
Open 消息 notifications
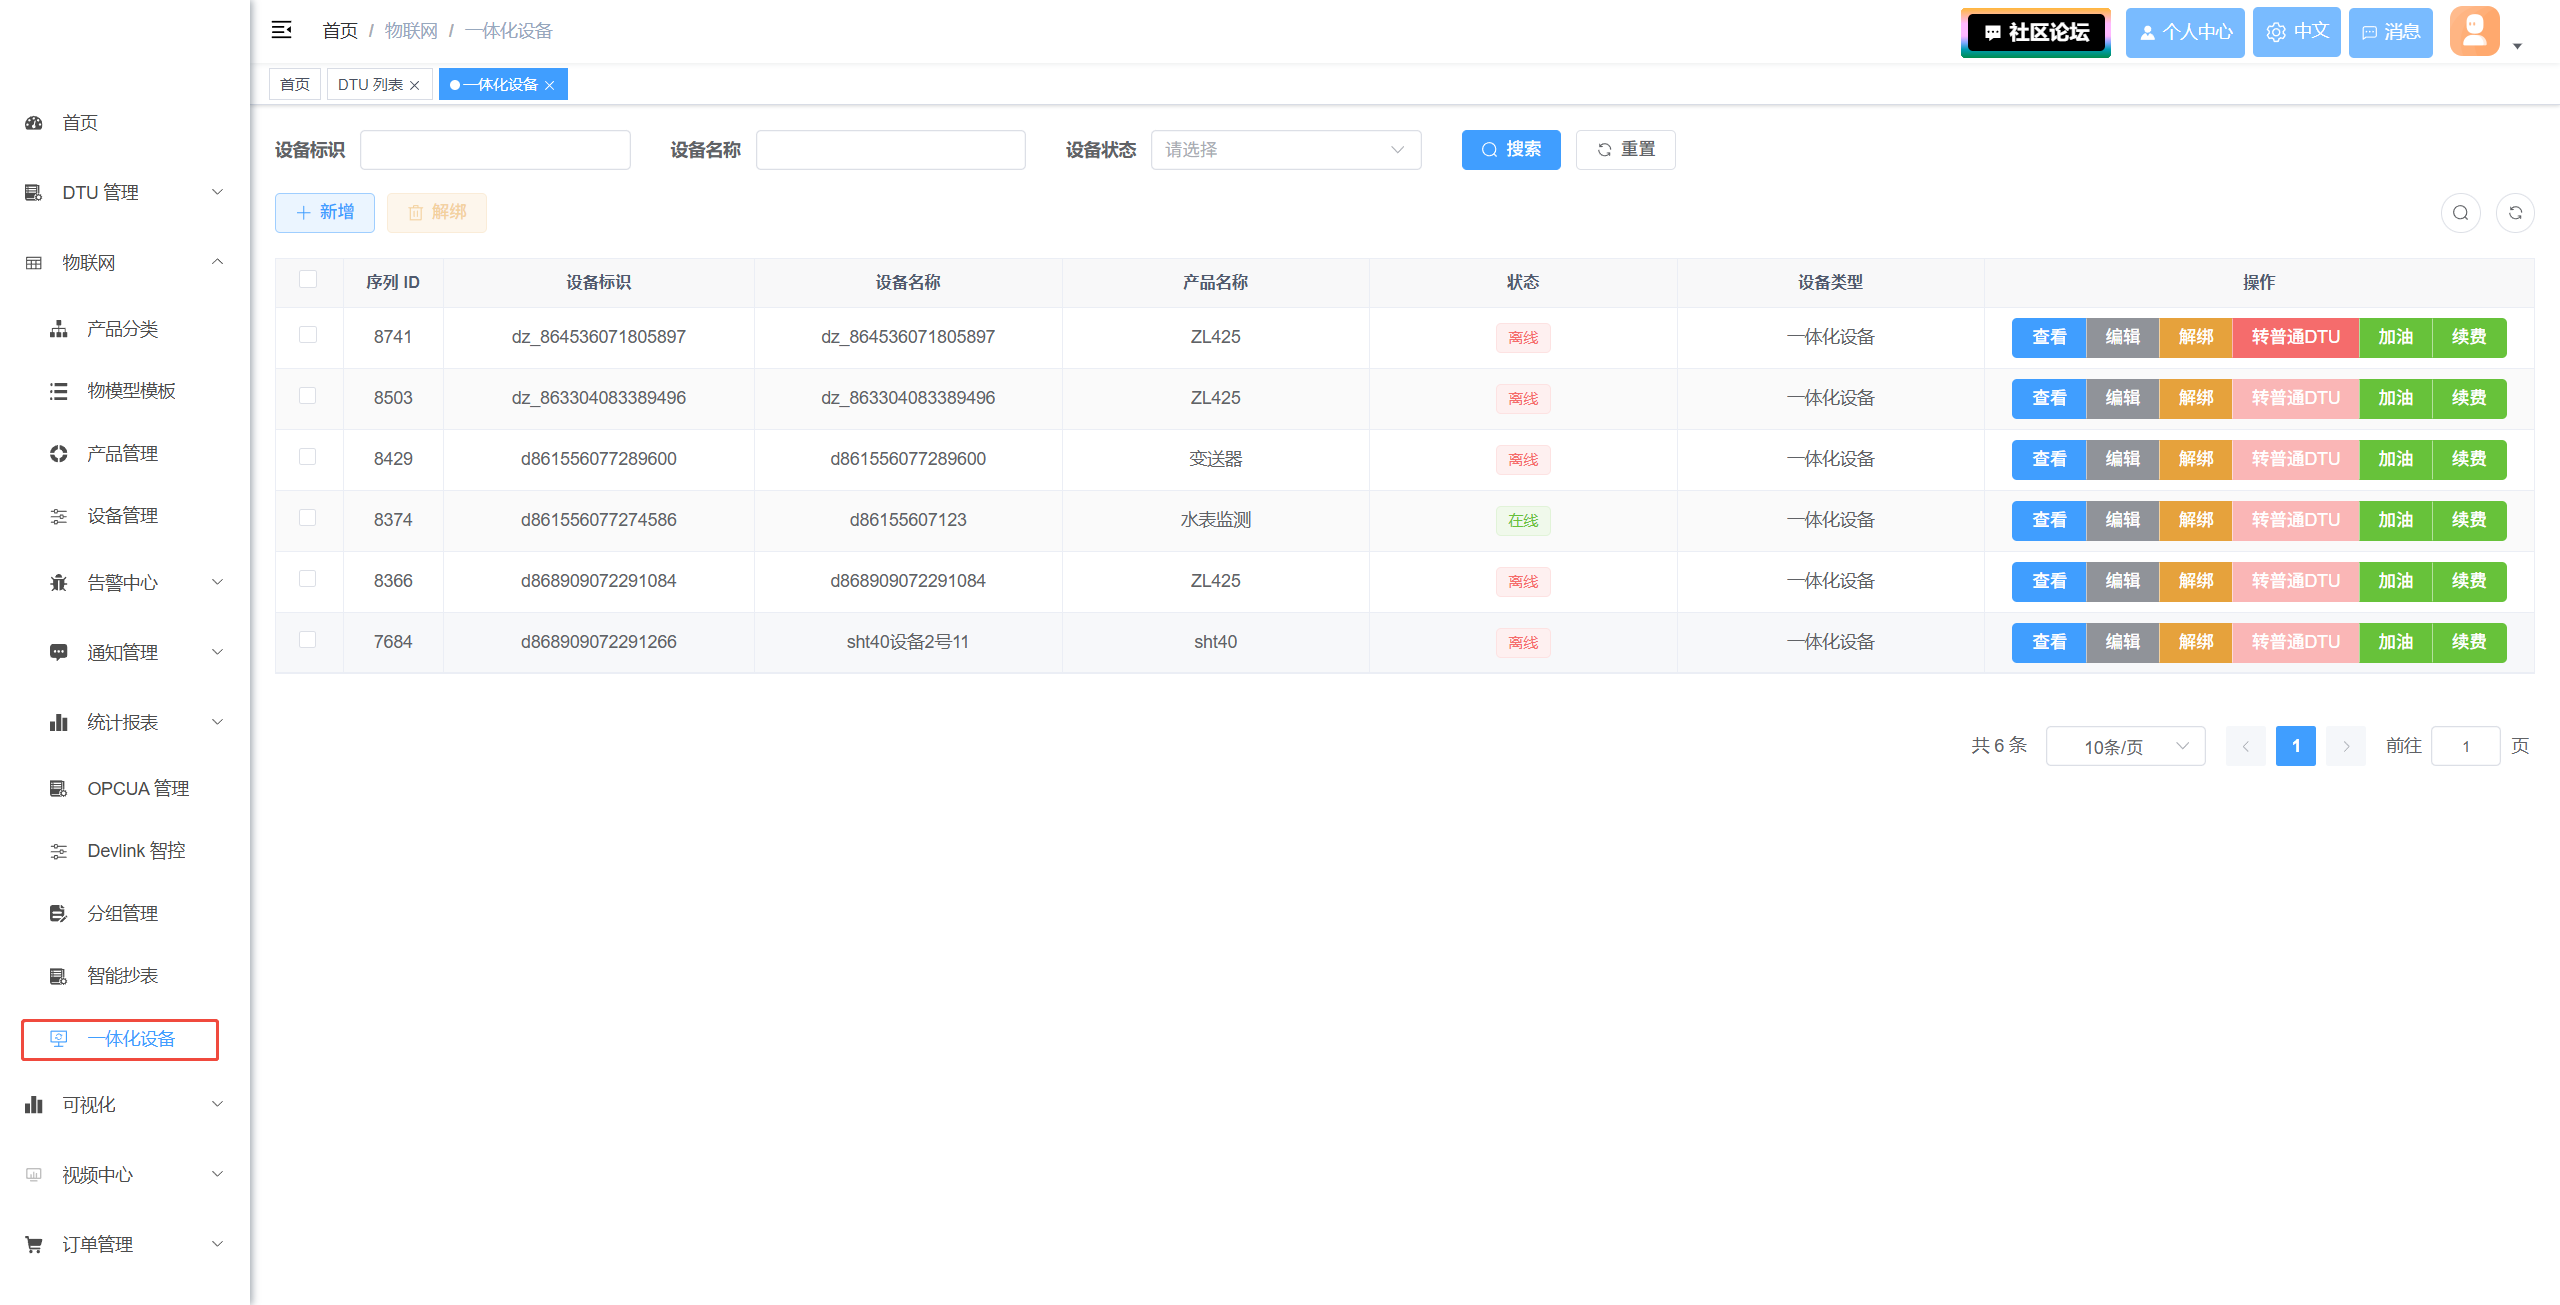click(2391, 33)
